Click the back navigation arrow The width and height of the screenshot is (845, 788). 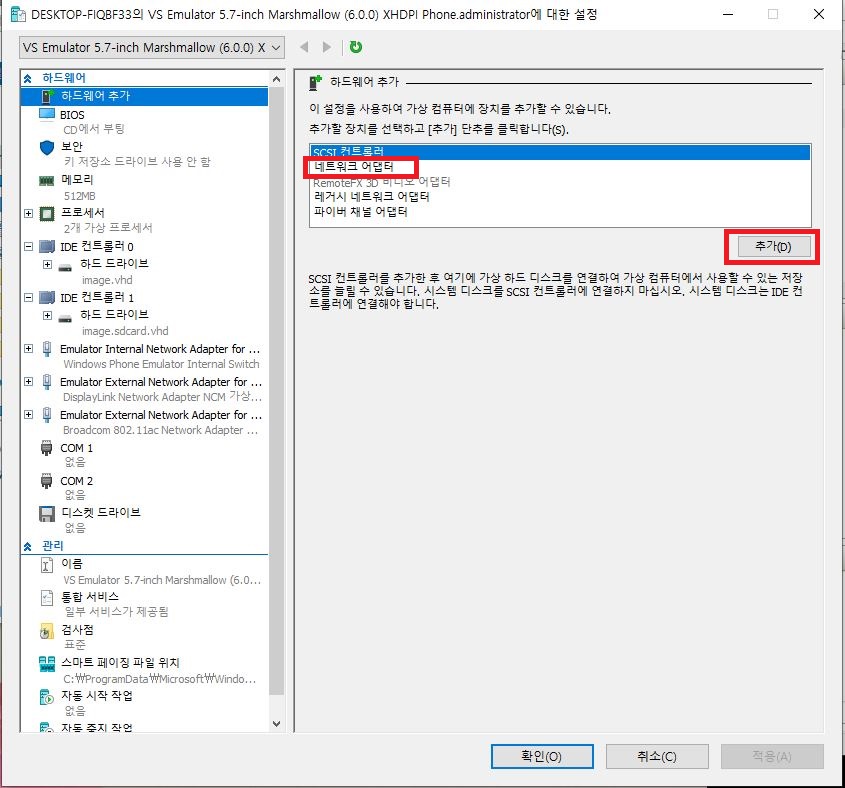click(304, 47)
